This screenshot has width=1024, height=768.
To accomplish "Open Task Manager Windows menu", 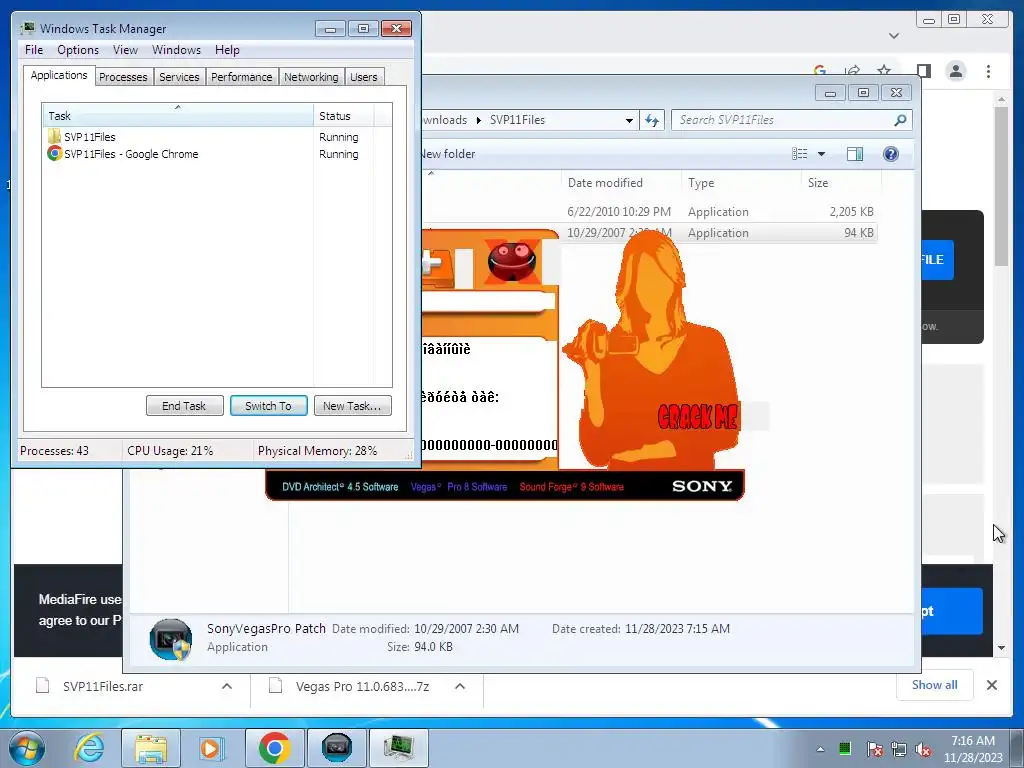I will pyautogui.click(x=176, y=50).
